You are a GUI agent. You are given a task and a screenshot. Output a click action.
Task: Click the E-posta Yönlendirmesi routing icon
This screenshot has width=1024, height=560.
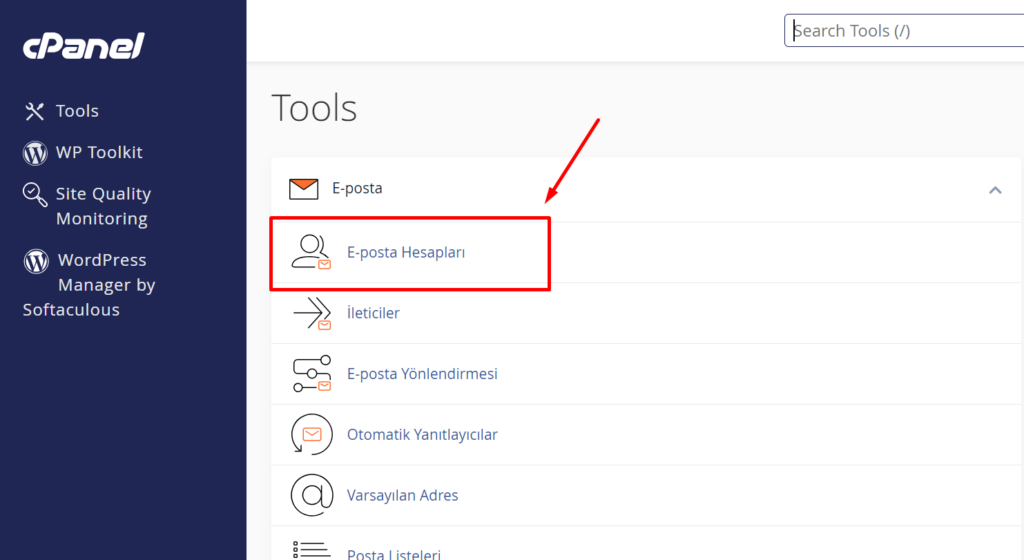click(312, 373)
